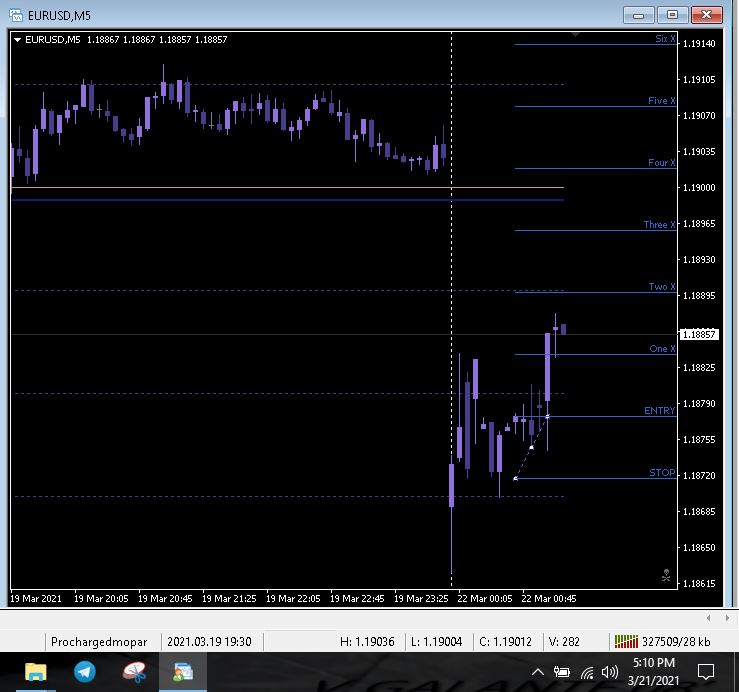
Task: Click the chart shift marker triangle
Action: coord(575,34)
